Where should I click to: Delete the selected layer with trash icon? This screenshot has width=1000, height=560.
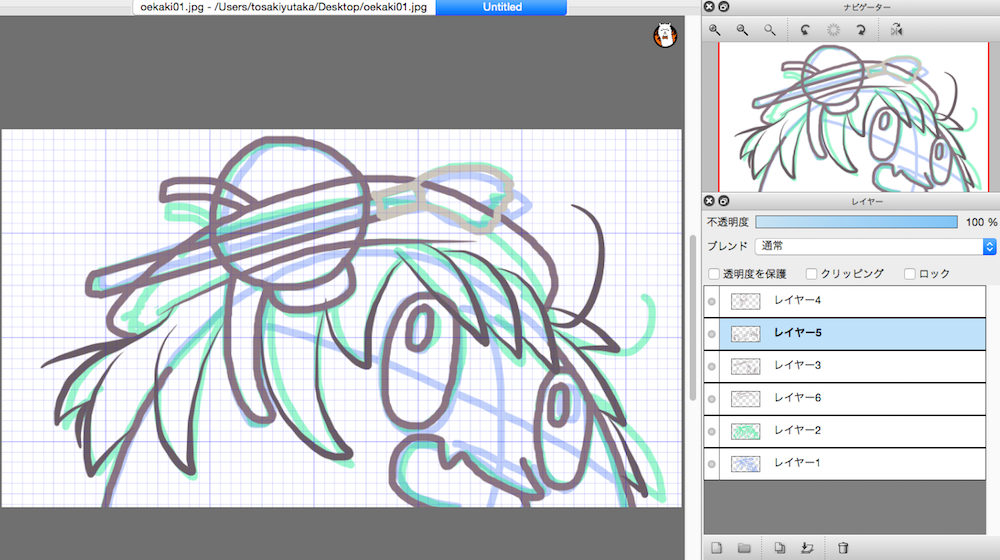click(842, 548)
